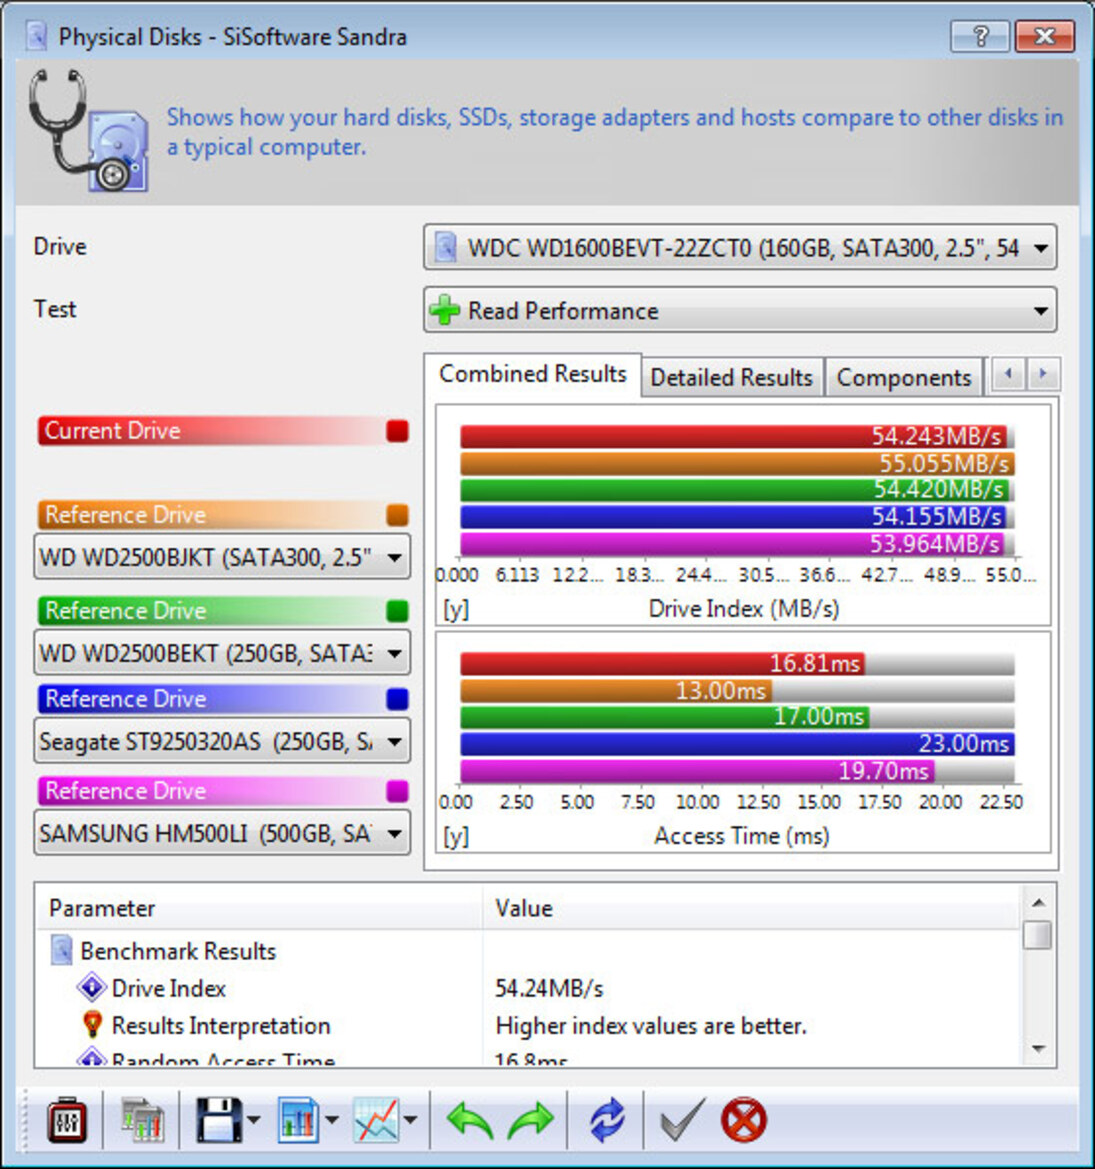This screenshot has height=1169, width=1095.
Task: Open the Drive selection dropdown
Action: tap(740, 248)
